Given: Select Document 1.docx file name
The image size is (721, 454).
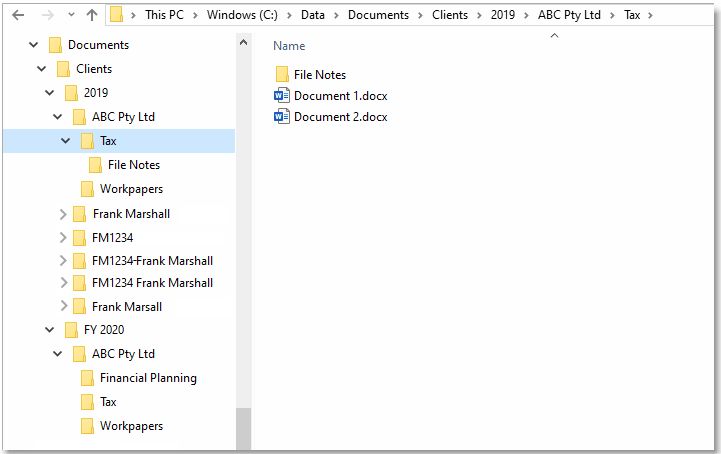Looking at the screenshot, I should pos(341,96).
